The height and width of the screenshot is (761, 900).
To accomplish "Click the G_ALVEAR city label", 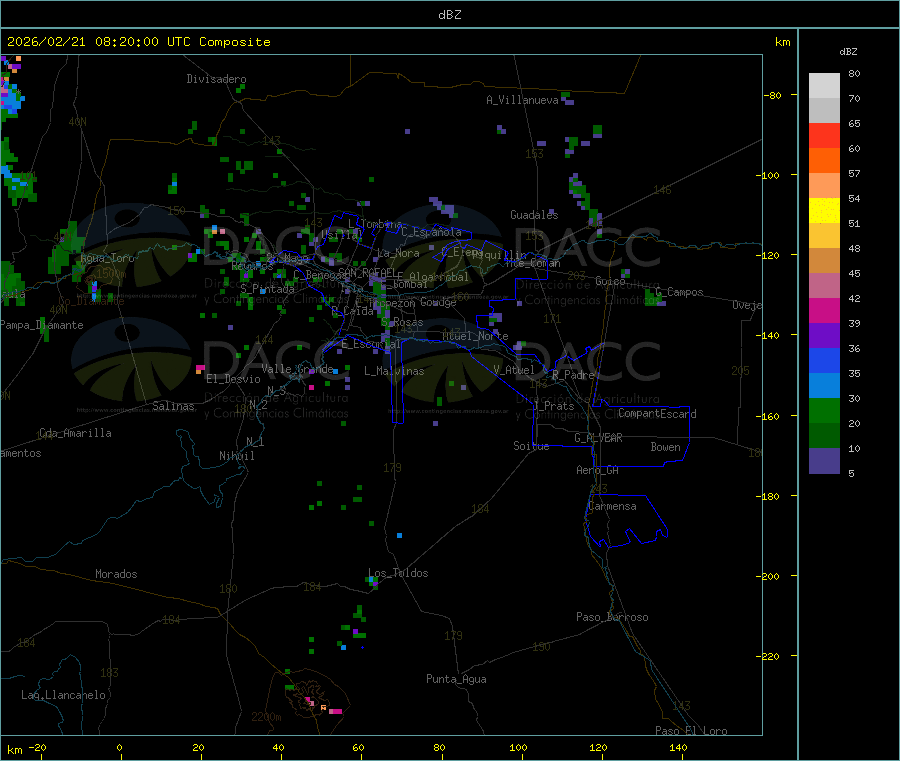I will coord(598,438).
